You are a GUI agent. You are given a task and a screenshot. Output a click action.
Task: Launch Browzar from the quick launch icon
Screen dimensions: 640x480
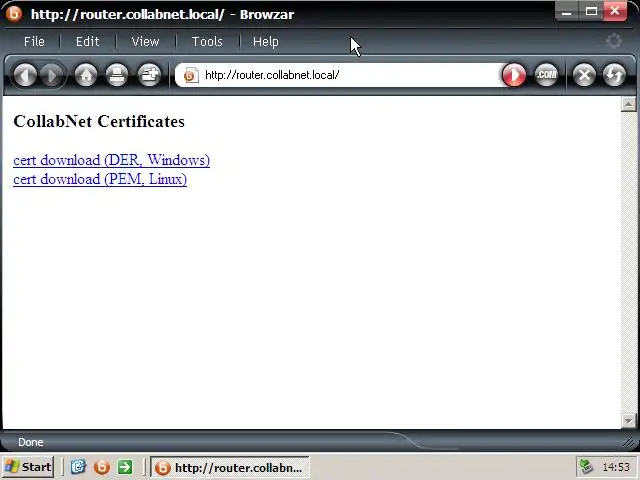point(102,467)
